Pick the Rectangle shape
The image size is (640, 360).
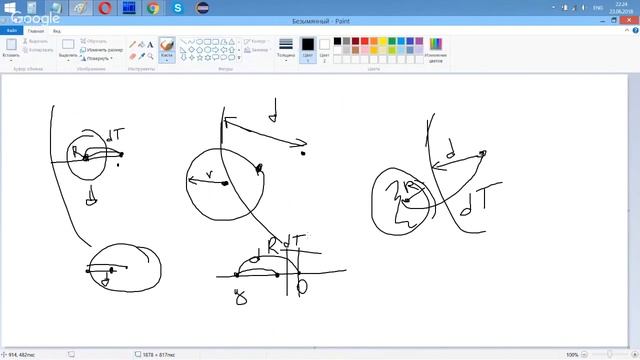(x=207, y=42)
